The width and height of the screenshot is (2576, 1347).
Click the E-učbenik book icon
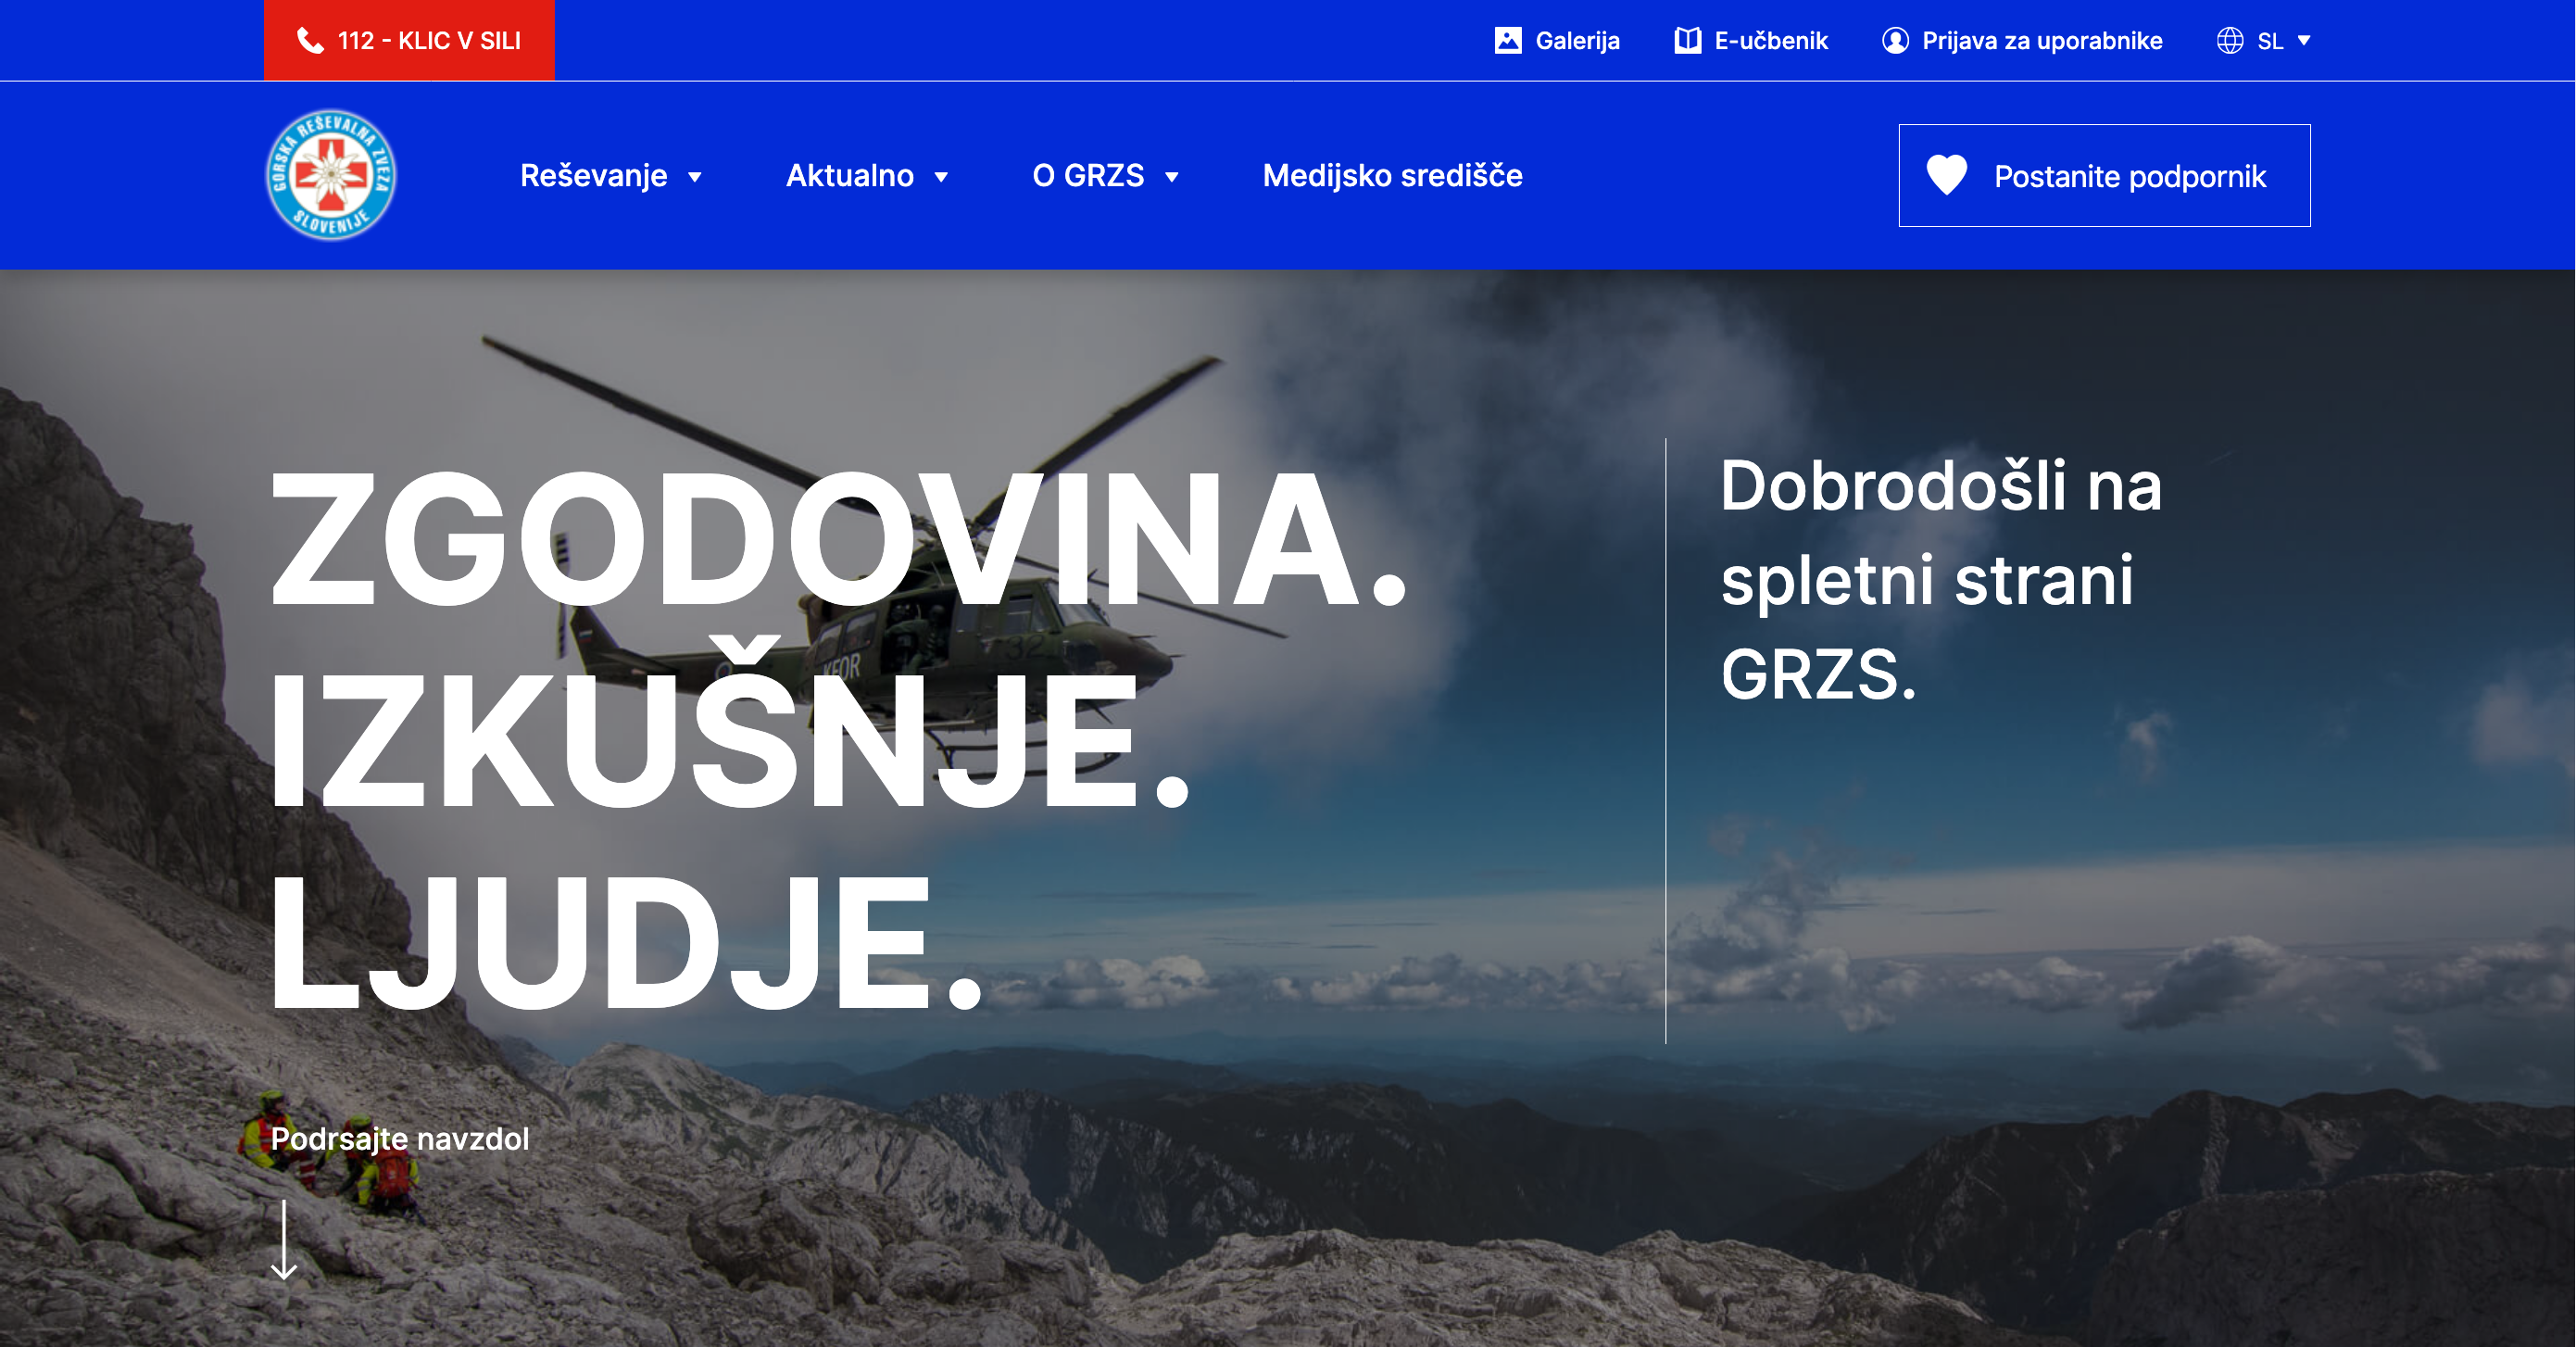[x=1687, y=41]
